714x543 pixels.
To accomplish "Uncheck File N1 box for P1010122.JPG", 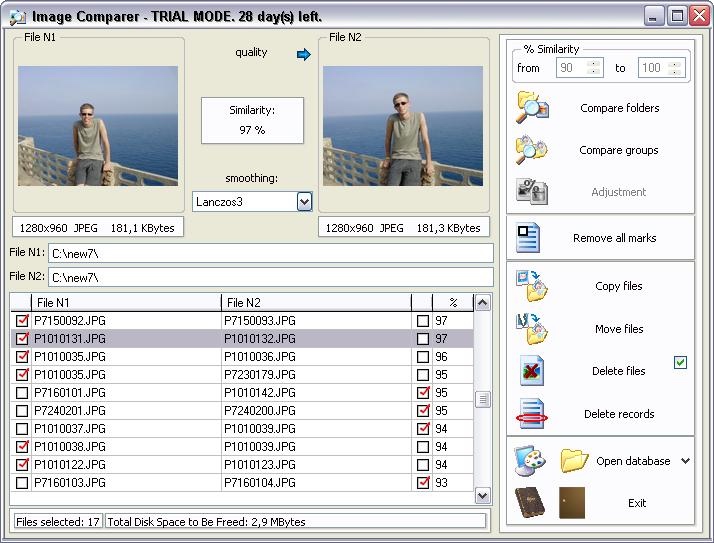I will point(22,465).
